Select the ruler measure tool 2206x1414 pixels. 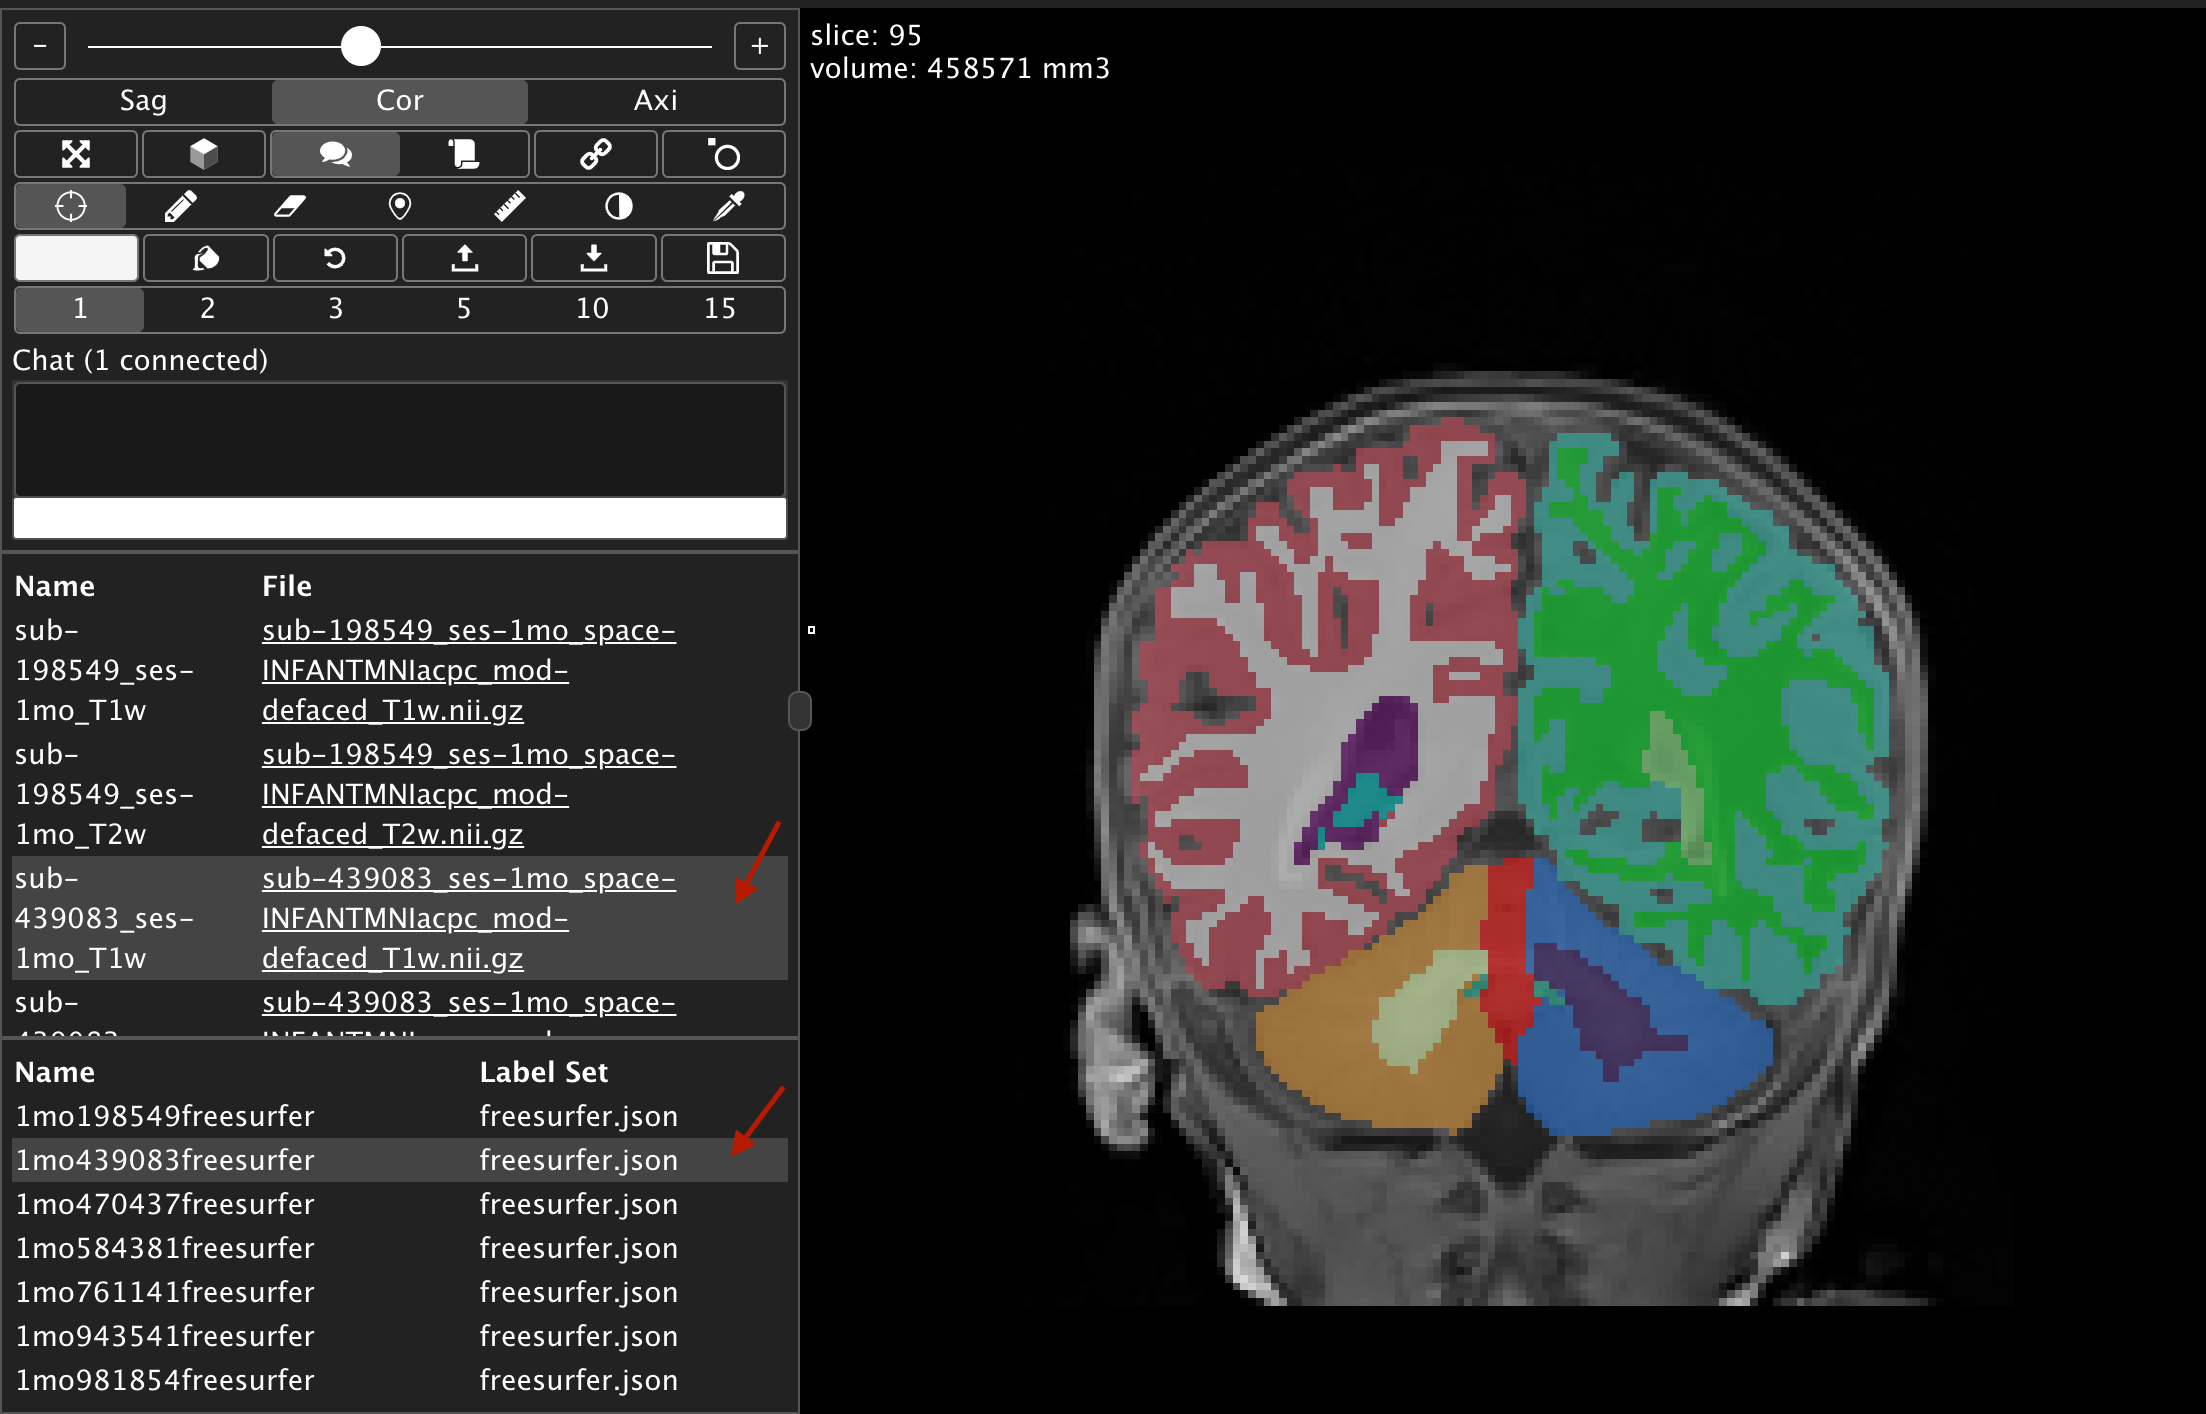click(x=510, y=206)
